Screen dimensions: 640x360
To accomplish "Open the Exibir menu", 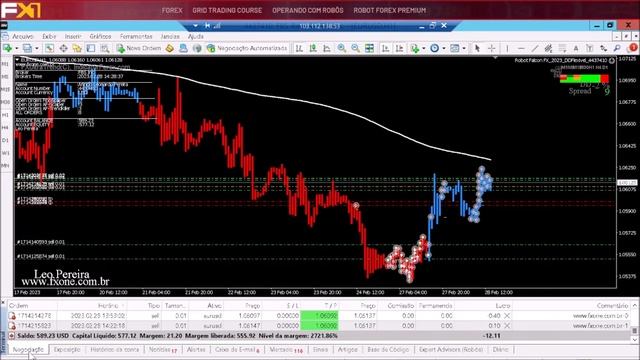I will (x=49, y=36).
